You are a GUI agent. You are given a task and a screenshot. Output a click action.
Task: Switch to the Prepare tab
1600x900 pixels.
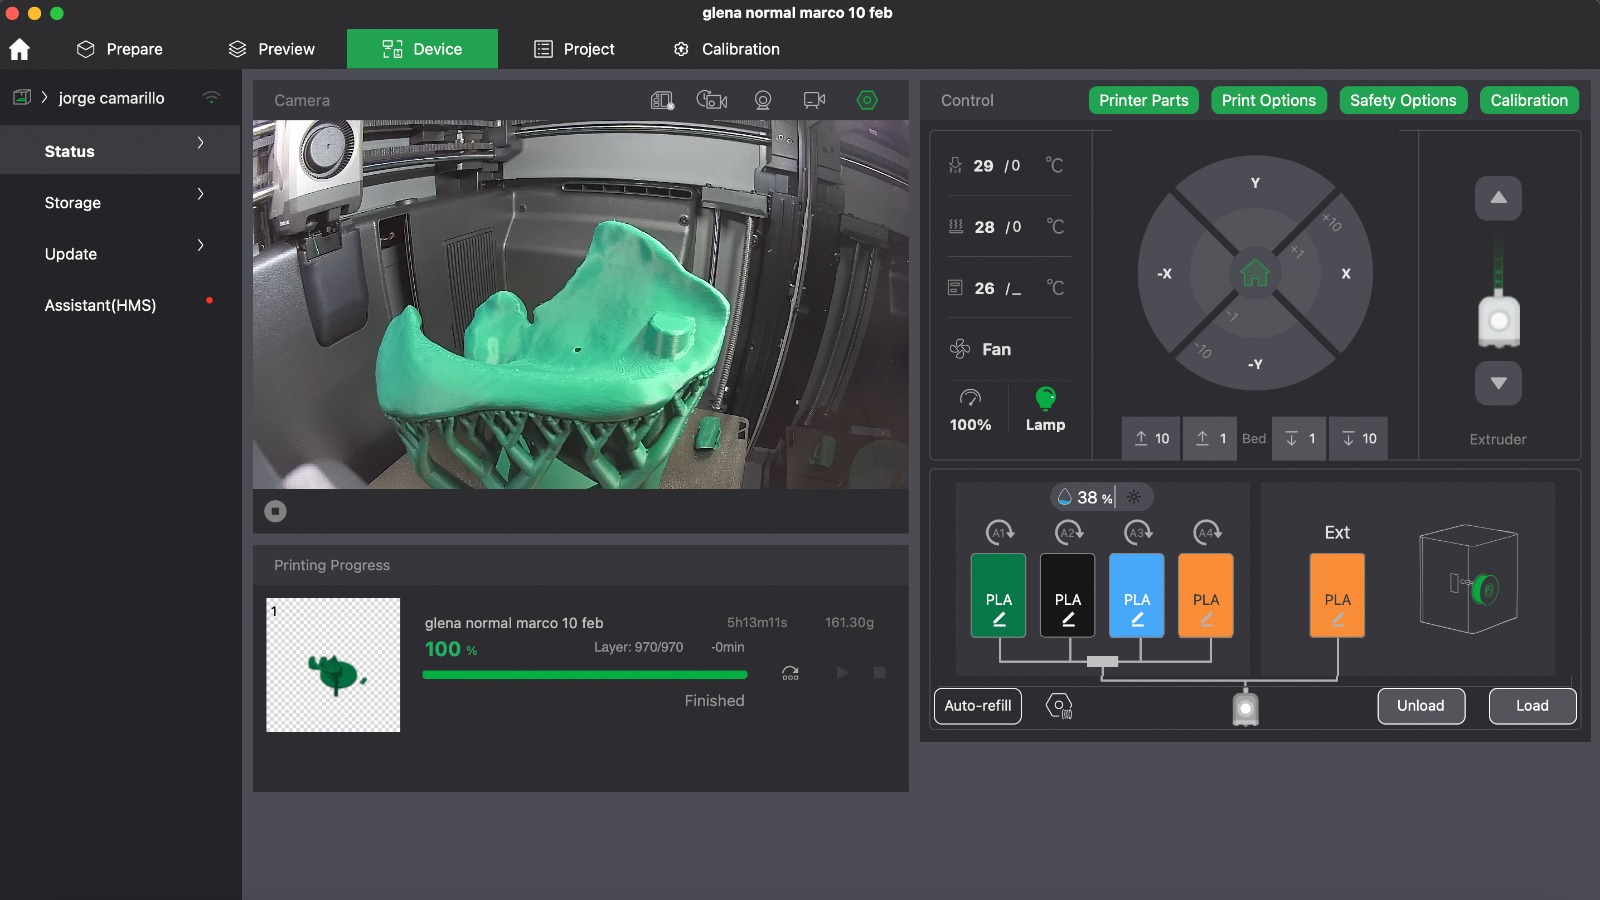pyautogui.click(x=120, y=49)
